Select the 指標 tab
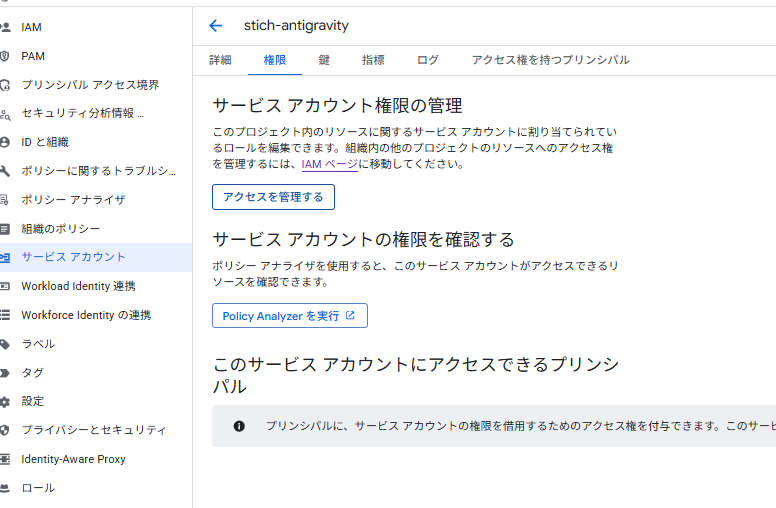This screenshot has width=776, height=508. [373, 60]
